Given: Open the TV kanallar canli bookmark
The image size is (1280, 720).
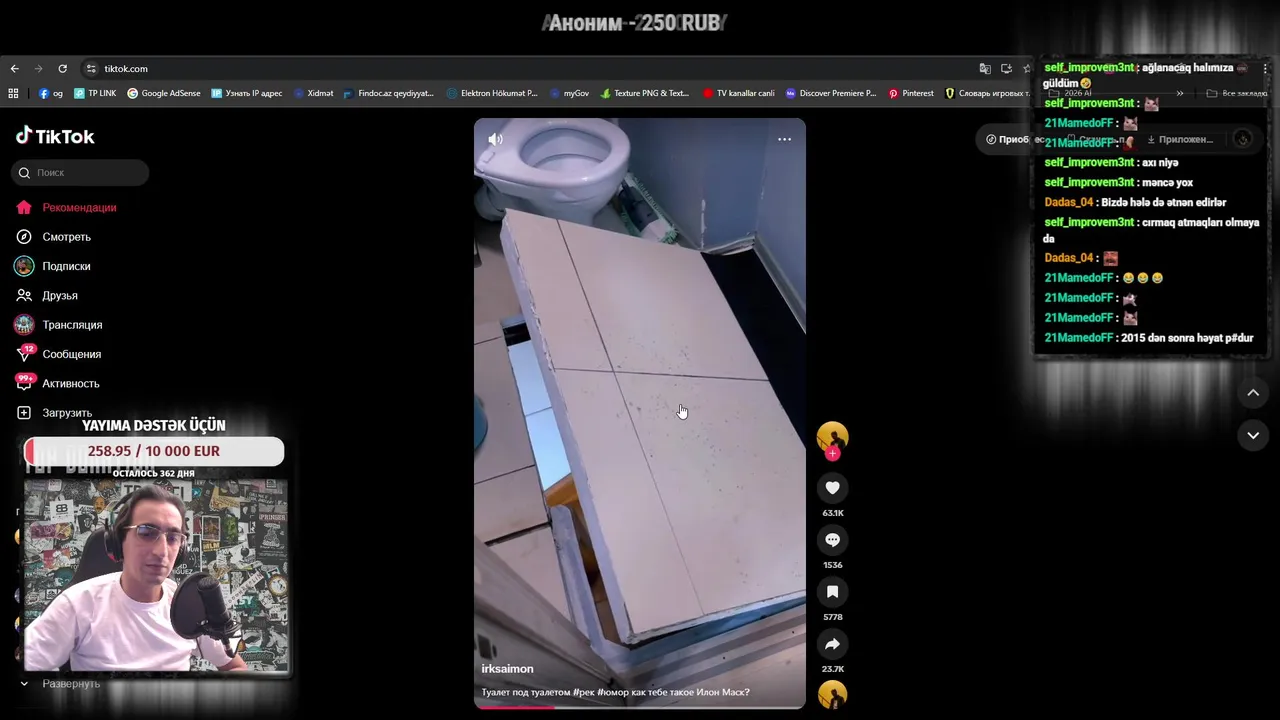Looking at the screenshot, I should [x=738, y=93].
